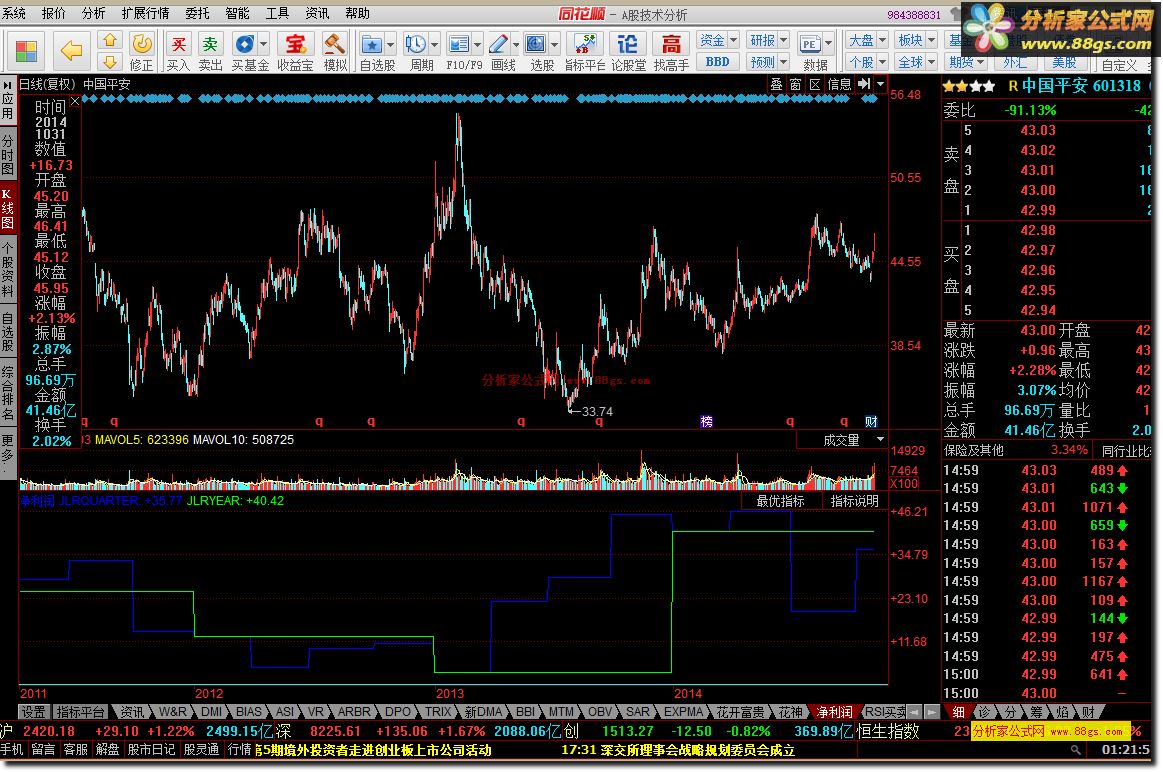Open the 买入 buy icon
This screenshot has height=772, width=1163.
[178, 44]
